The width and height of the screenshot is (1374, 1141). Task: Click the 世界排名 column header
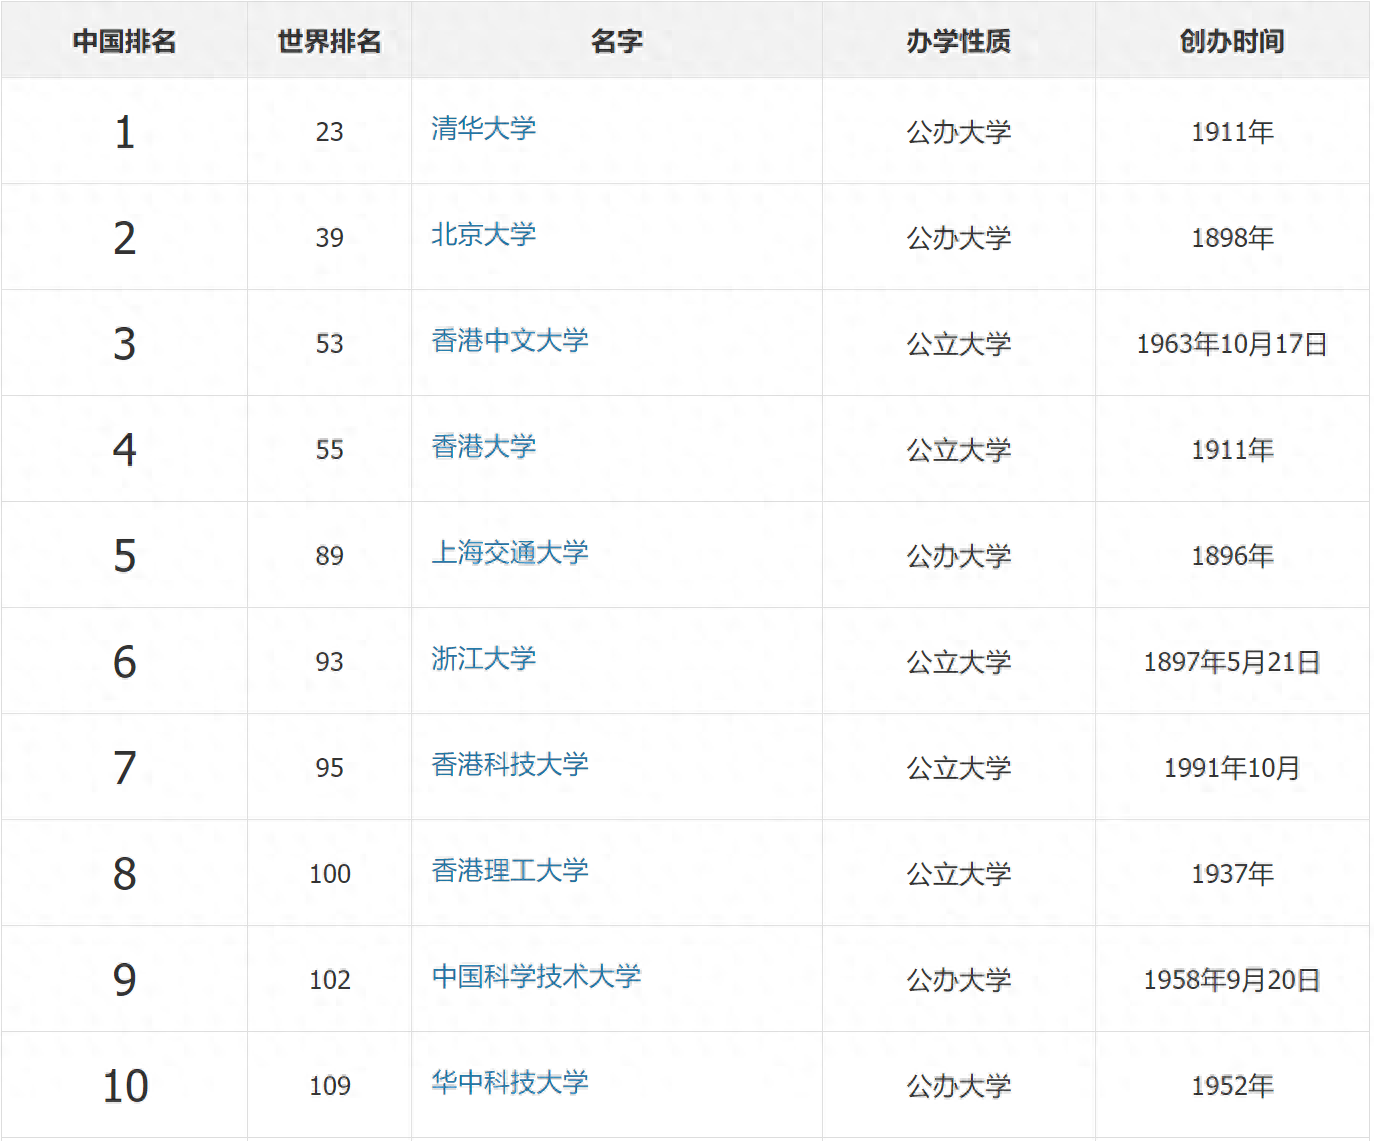coord(329,41)
